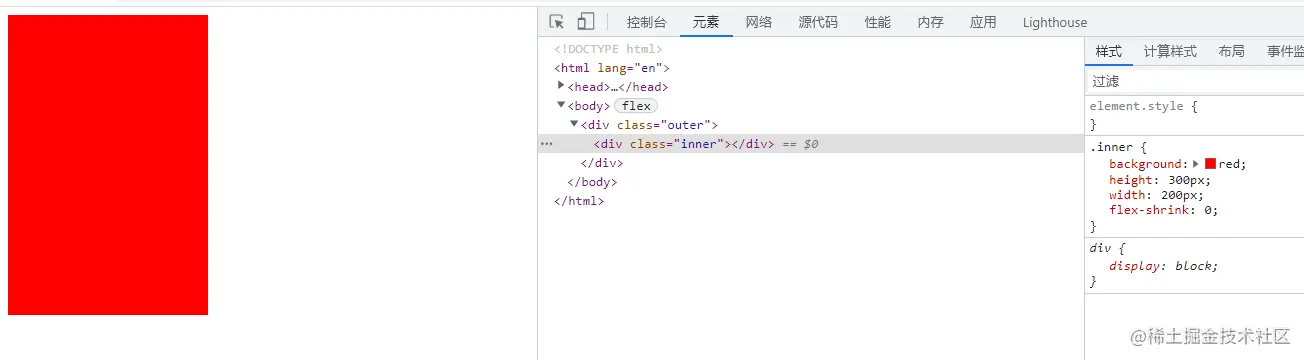This screenshot has height=360, width=1304.
Task: Open the red color swatch picker
Action: click(x=1210, y=164)
